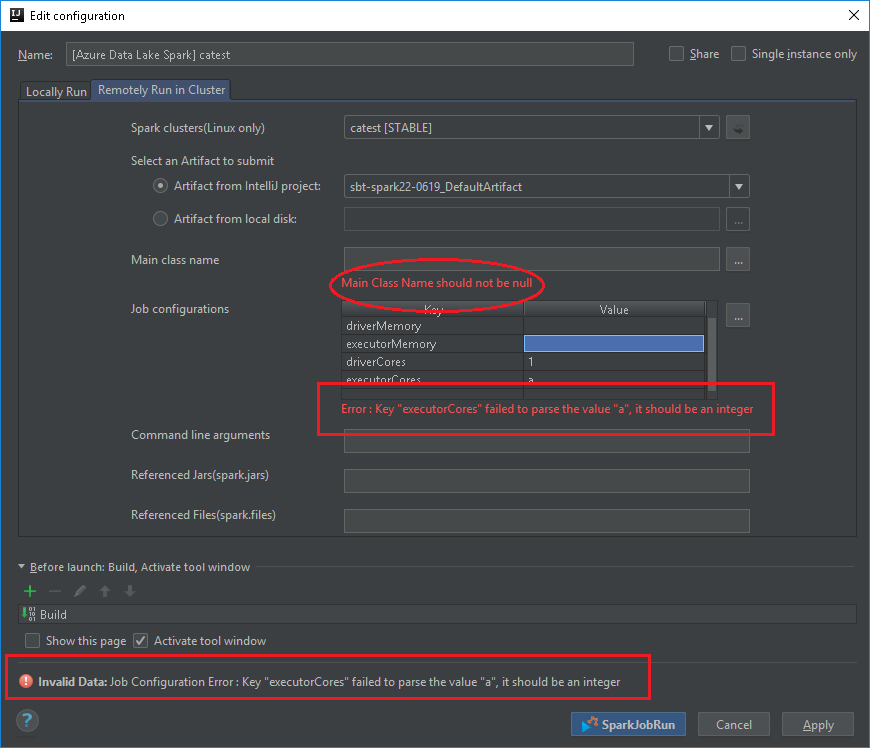Browse for an artifact from local disk
The width and height of the screenshot is (870, 748).
click(738, 219)
